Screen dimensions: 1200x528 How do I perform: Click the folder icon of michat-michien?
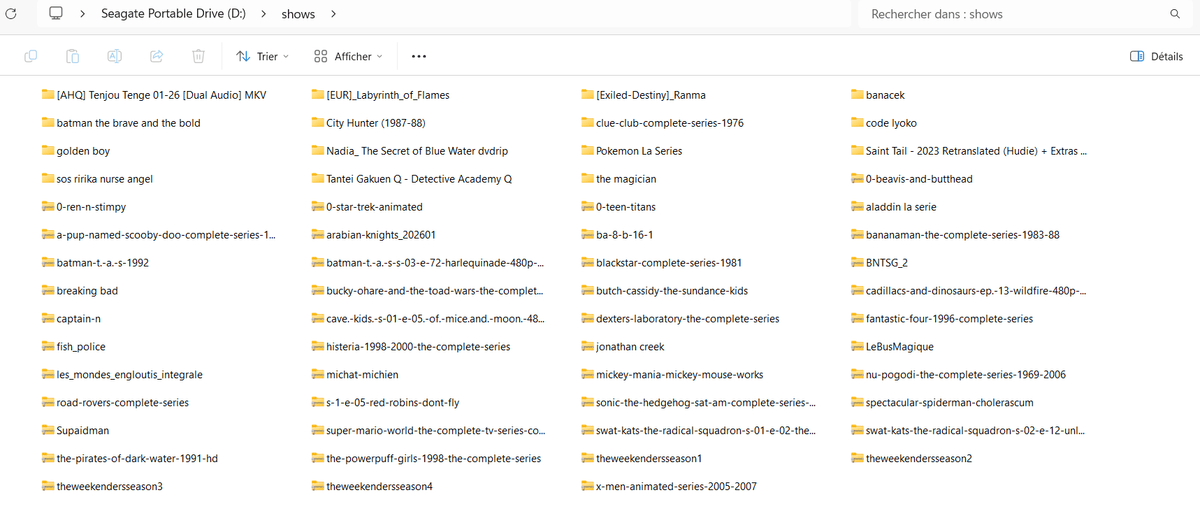click(318, 375)
